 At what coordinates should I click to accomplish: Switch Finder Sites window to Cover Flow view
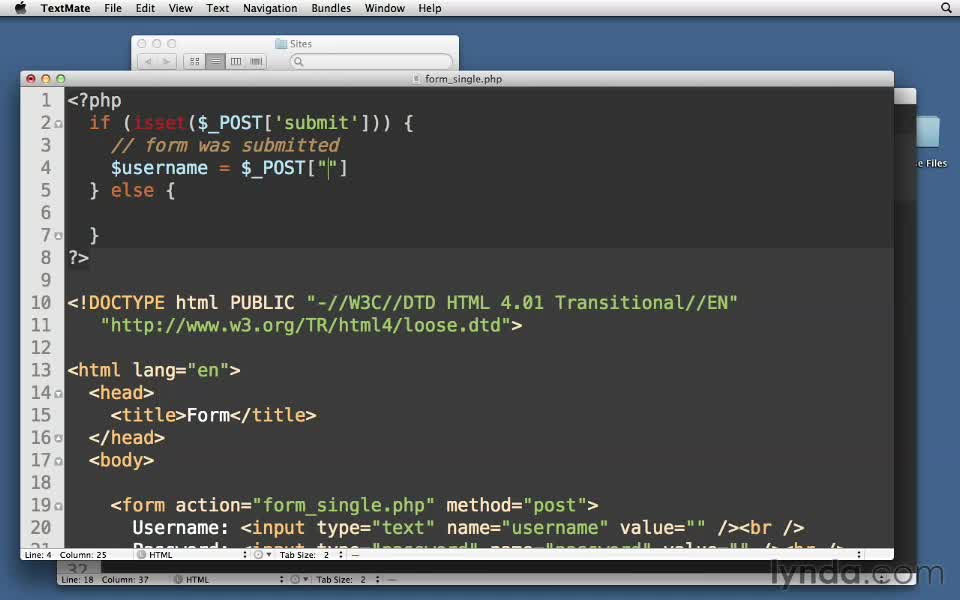click(x=256, y=61)
